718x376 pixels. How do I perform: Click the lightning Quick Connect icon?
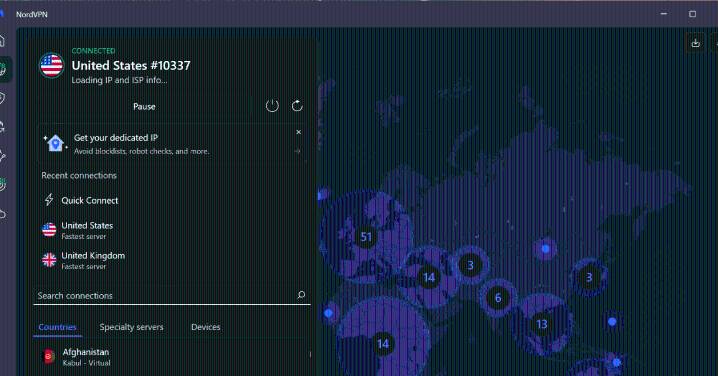coord(49,200)
